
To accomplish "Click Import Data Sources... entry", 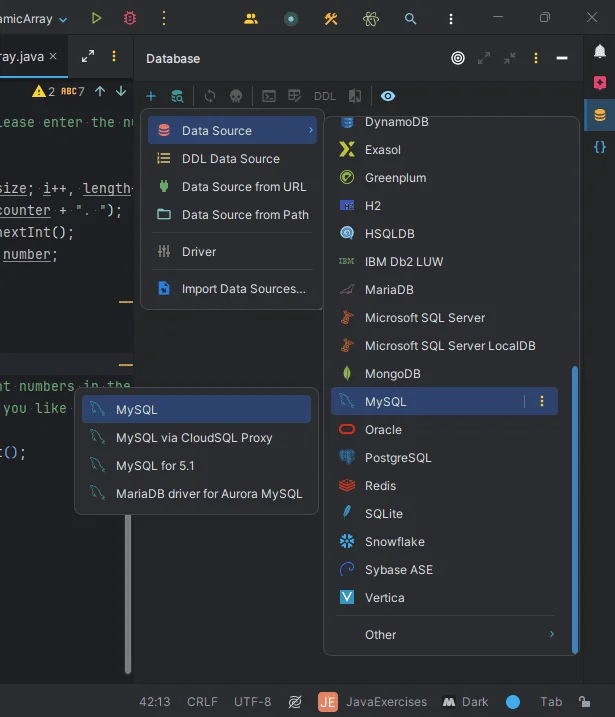I will pyautogui.click(x=232, y=289).
